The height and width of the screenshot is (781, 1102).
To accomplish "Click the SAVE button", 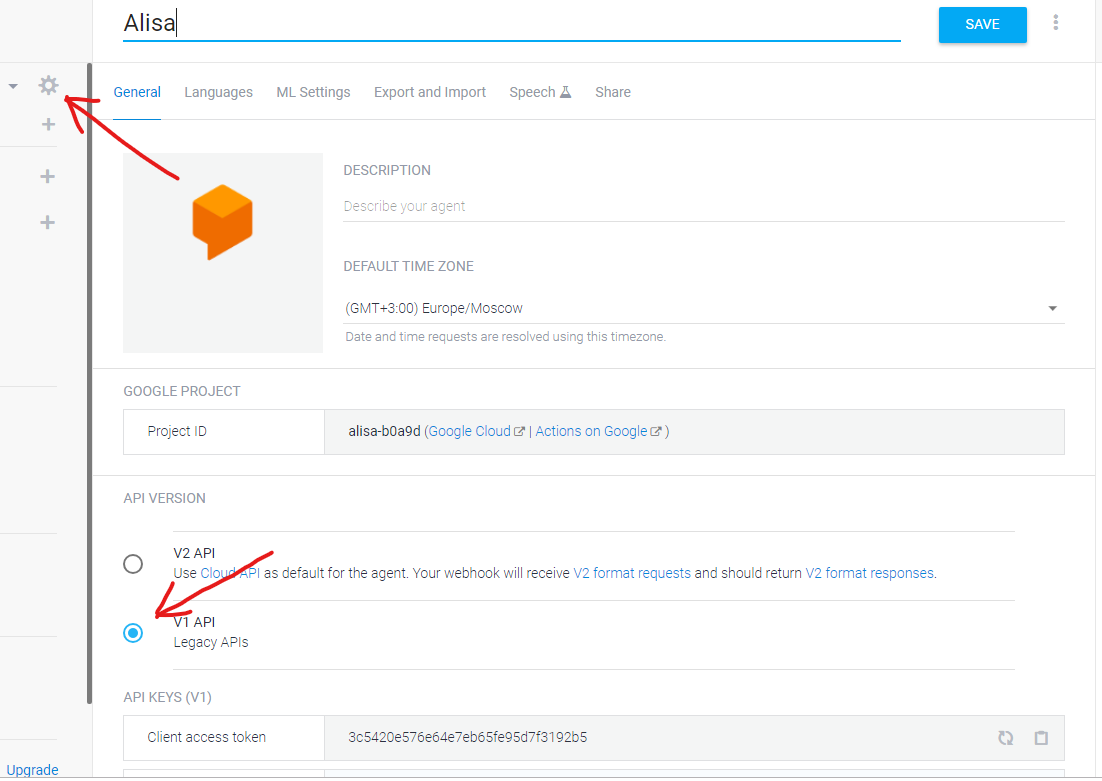I will [x=982, y=25].
